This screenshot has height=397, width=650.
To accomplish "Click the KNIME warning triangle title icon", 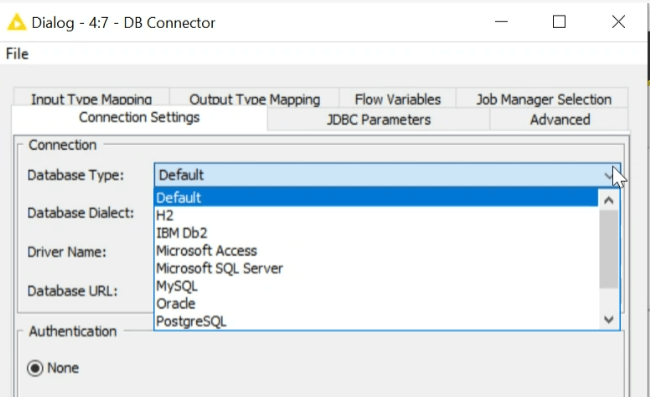I will pyautogui.click(x=17, y=22).
